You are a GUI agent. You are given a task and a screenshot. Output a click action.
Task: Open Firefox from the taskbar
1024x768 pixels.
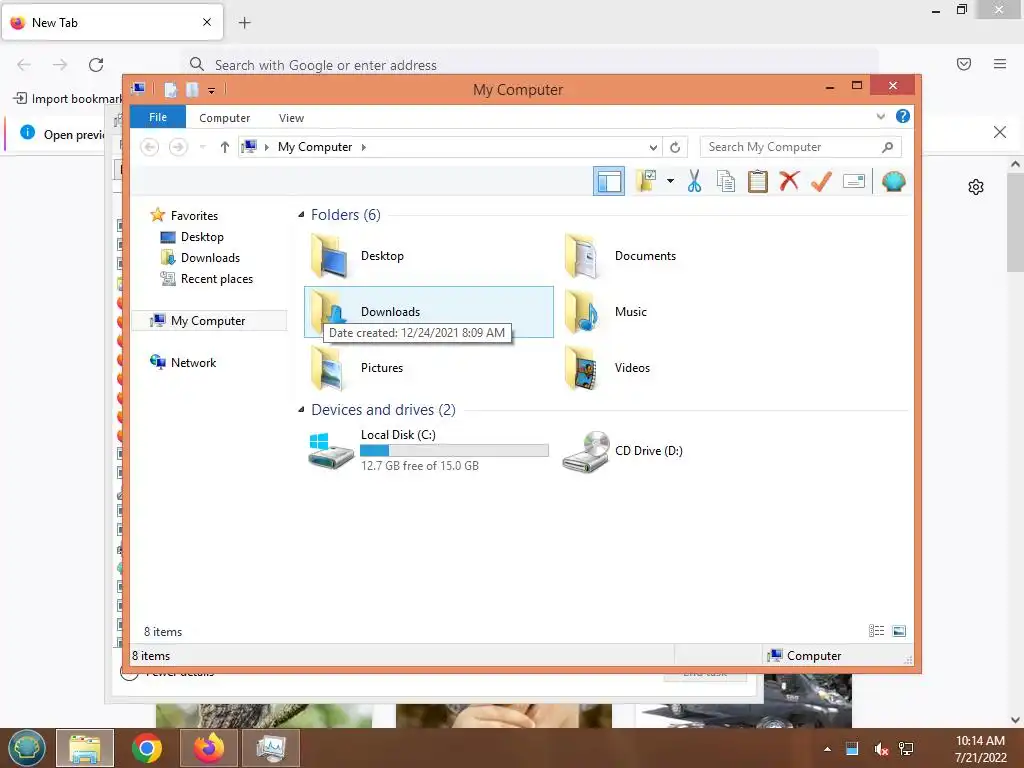coord(209,748)
